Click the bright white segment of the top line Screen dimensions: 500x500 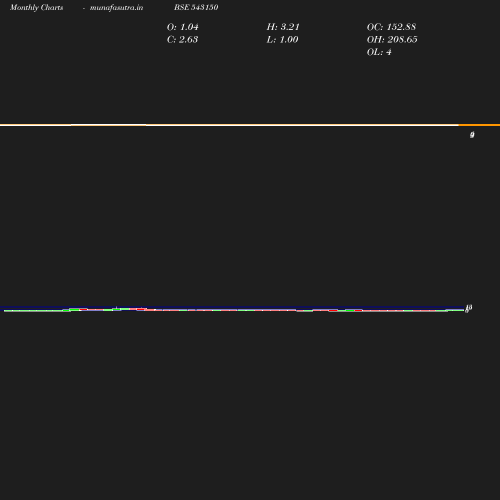click(108, 125)
